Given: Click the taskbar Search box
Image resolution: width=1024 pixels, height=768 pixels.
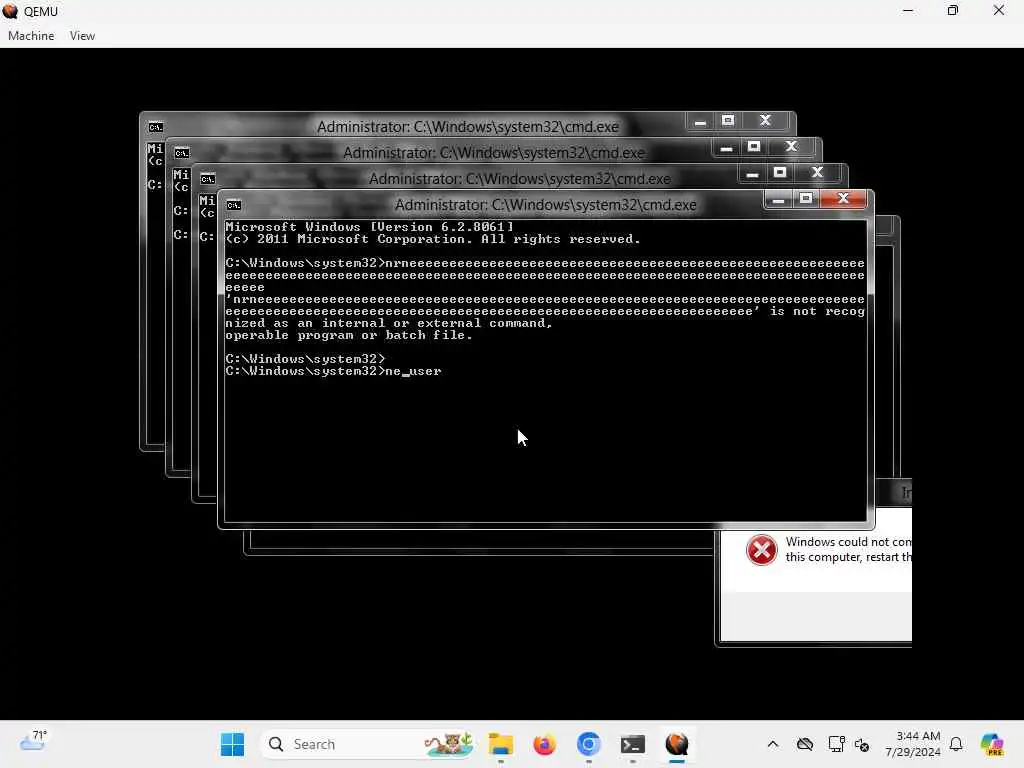Looking at the screenshot, I should pos(367,744).
